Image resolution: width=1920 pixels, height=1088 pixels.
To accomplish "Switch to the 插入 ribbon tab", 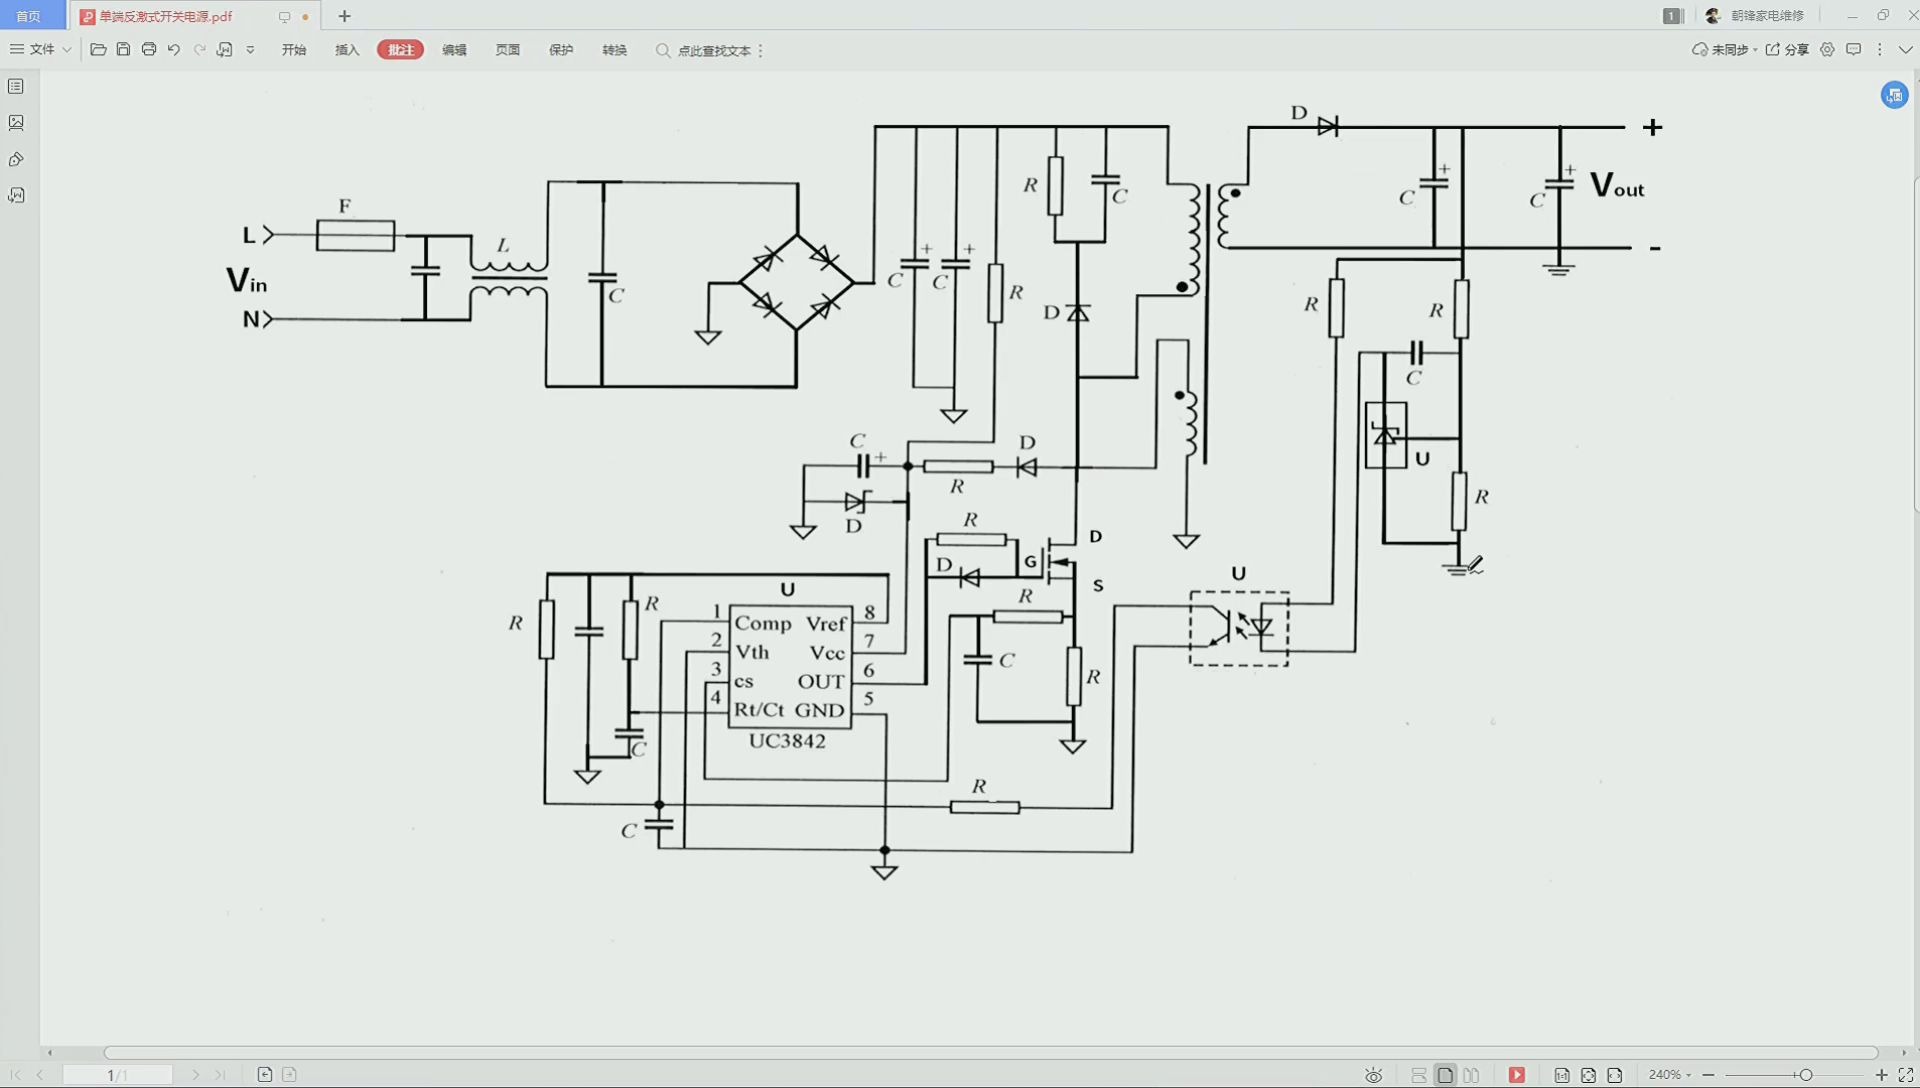I will pos(347,50).
